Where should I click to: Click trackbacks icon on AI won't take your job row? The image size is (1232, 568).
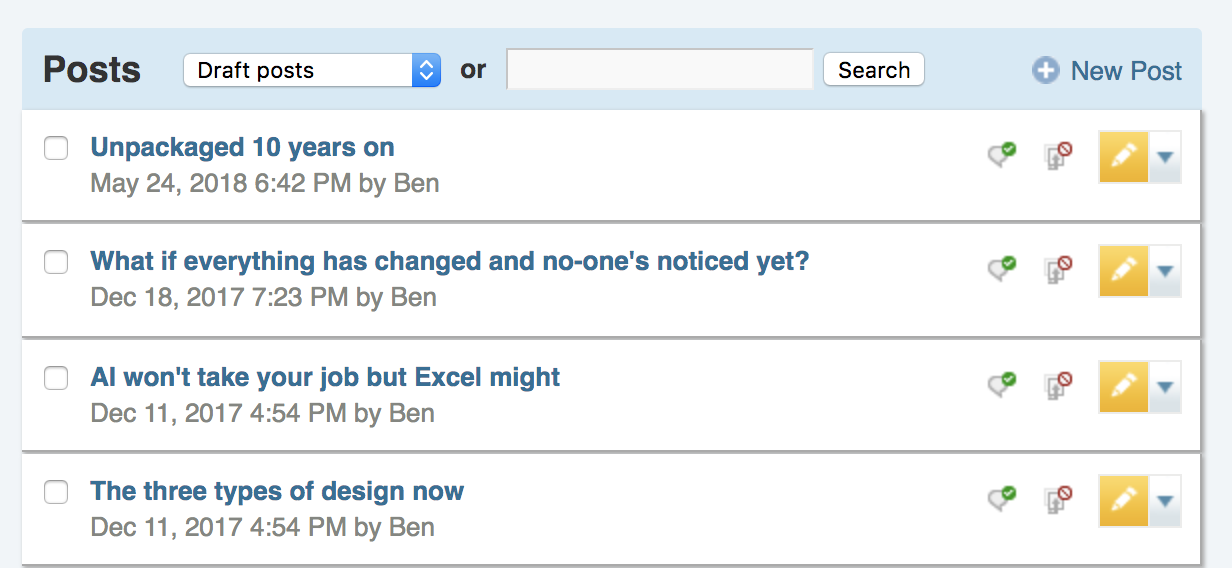1058,385
